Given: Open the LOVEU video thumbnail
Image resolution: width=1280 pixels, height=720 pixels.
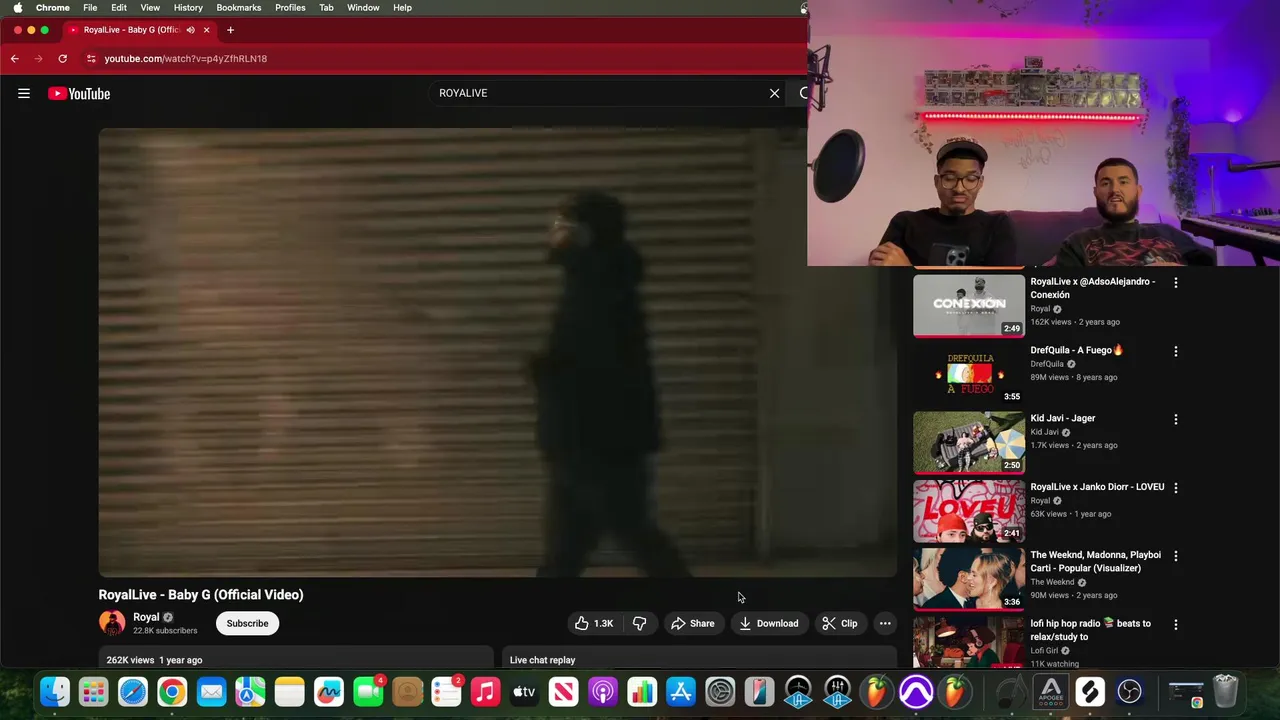Looking at the screenshot, I should [x=969, y=510].
